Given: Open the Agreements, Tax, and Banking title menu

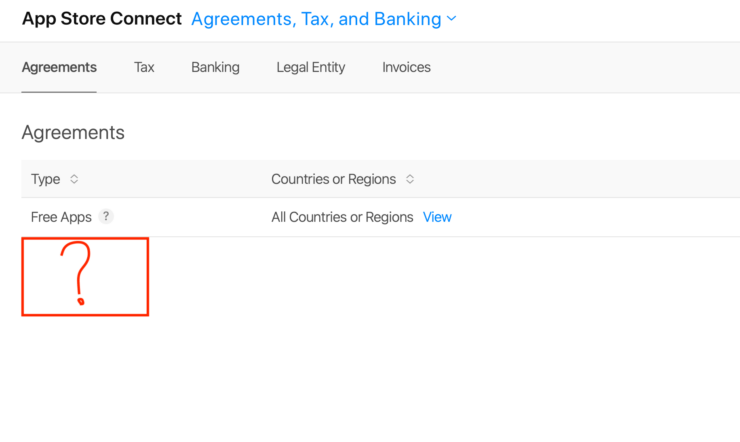Looking at the screenshot, I should coord(316,19).
